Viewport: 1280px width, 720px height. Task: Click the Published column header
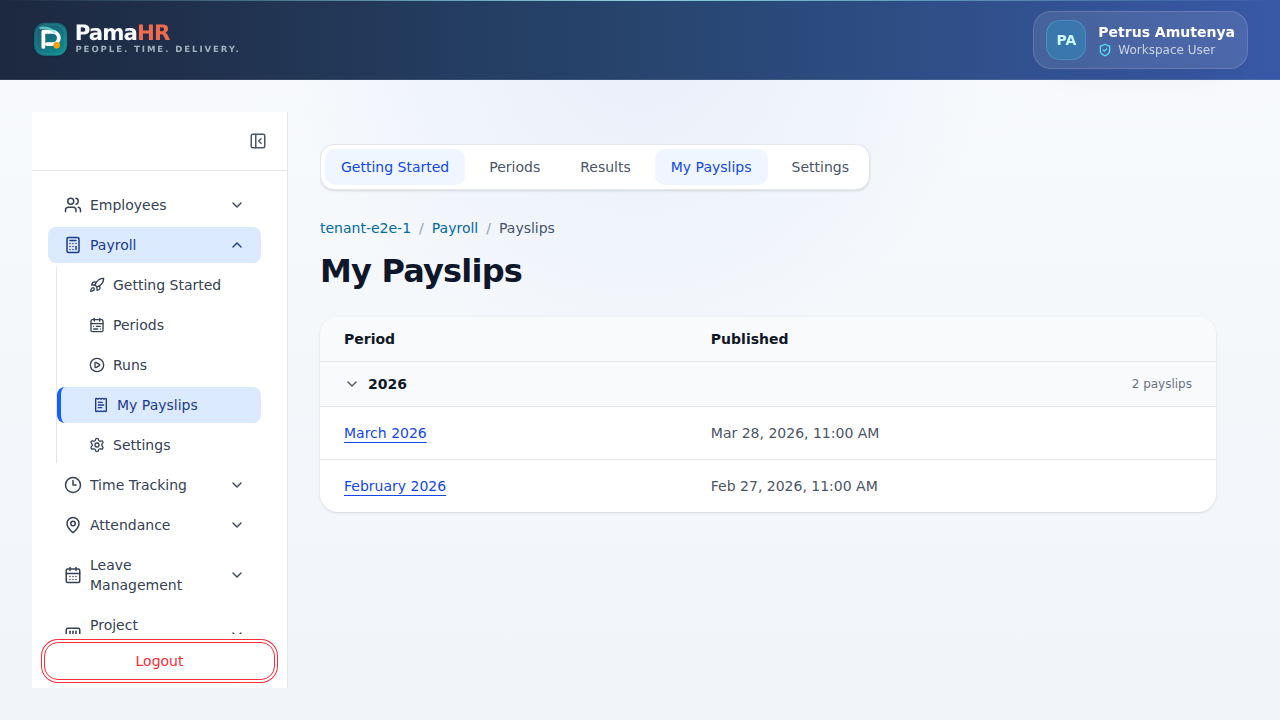pos(749,339)
